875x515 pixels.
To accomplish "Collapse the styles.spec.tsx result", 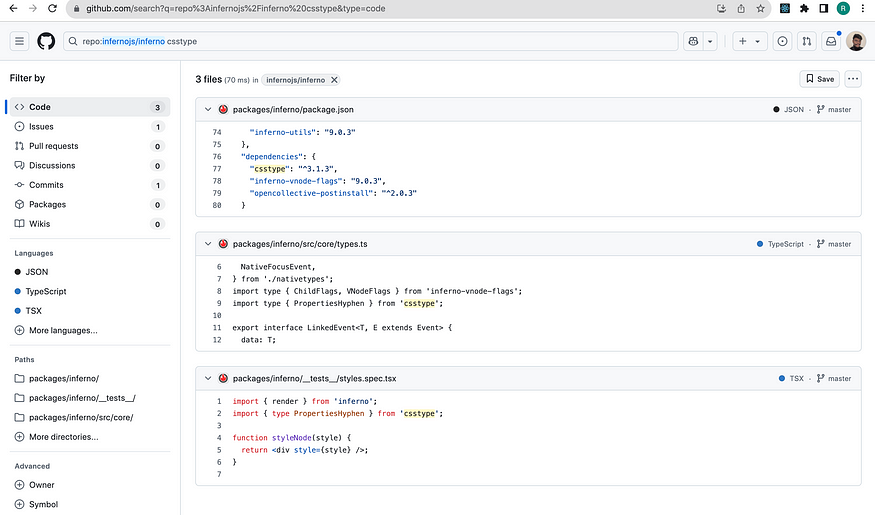I will [208, 378].
